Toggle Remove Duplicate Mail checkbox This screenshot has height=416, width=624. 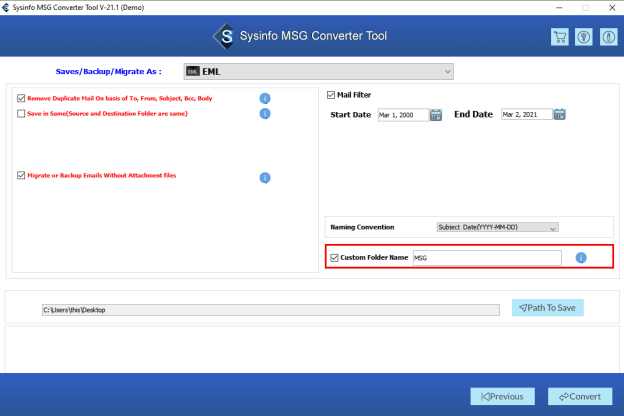[21, 98]
